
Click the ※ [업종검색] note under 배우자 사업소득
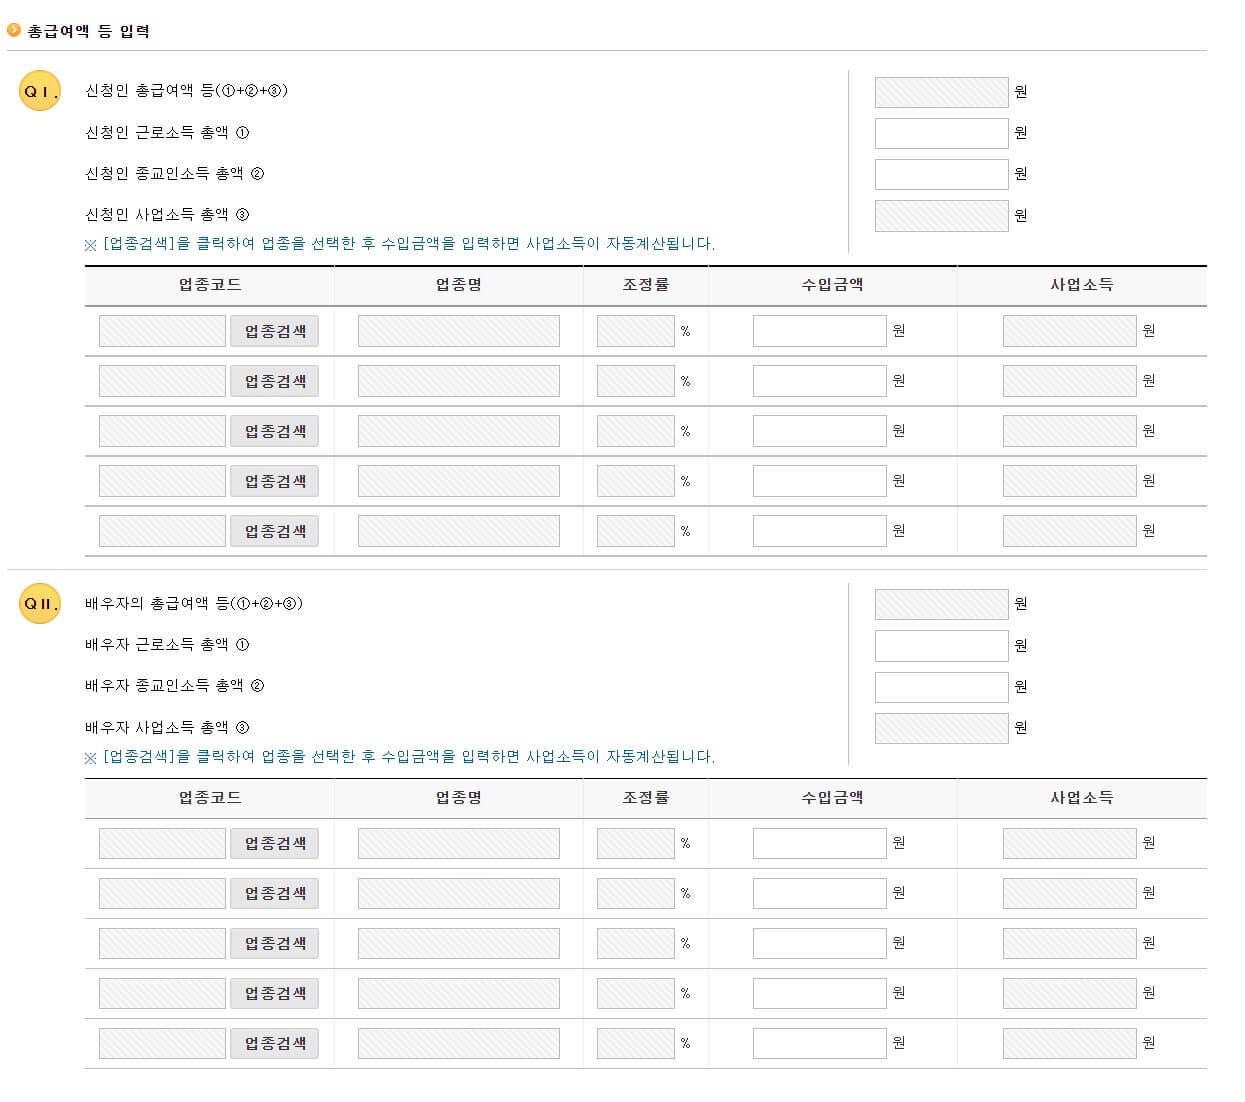400,757
